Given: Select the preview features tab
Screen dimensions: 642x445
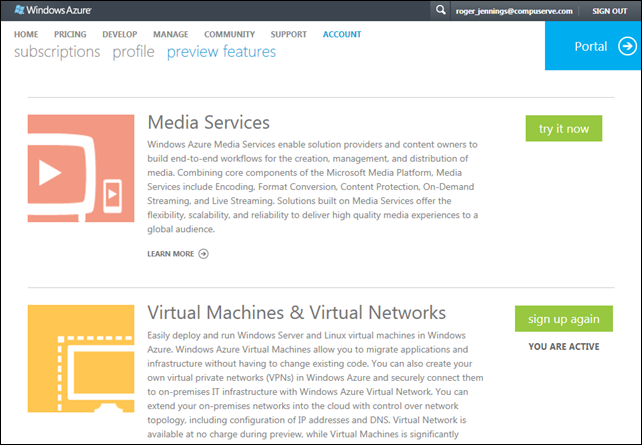Looking at the screenshot, I should coord(221,52).
